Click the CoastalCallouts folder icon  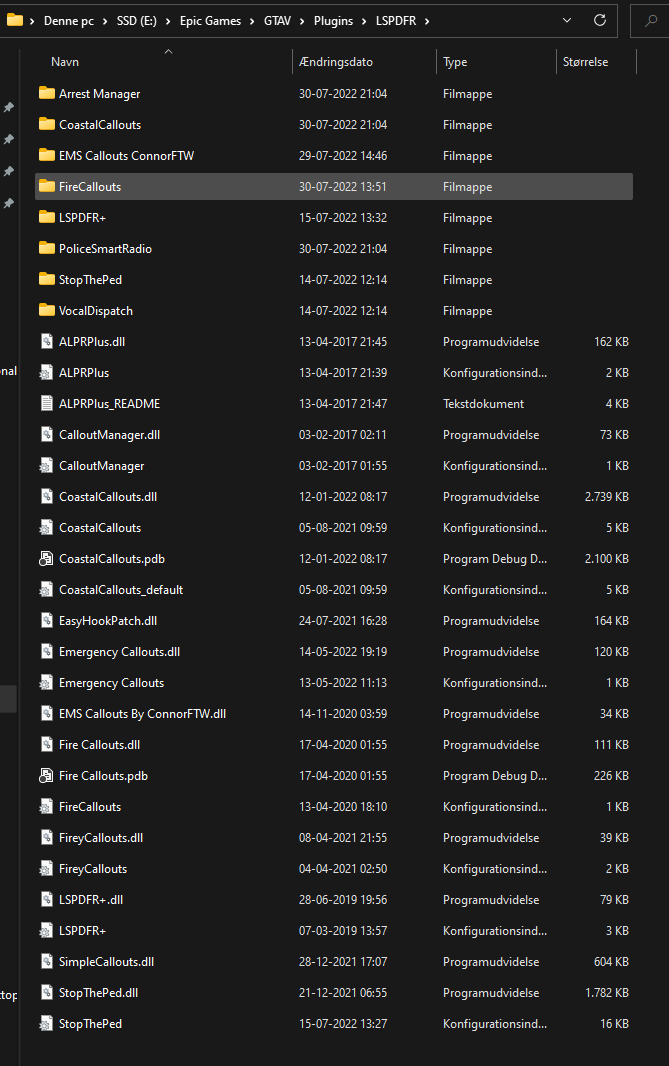point(46,124)
